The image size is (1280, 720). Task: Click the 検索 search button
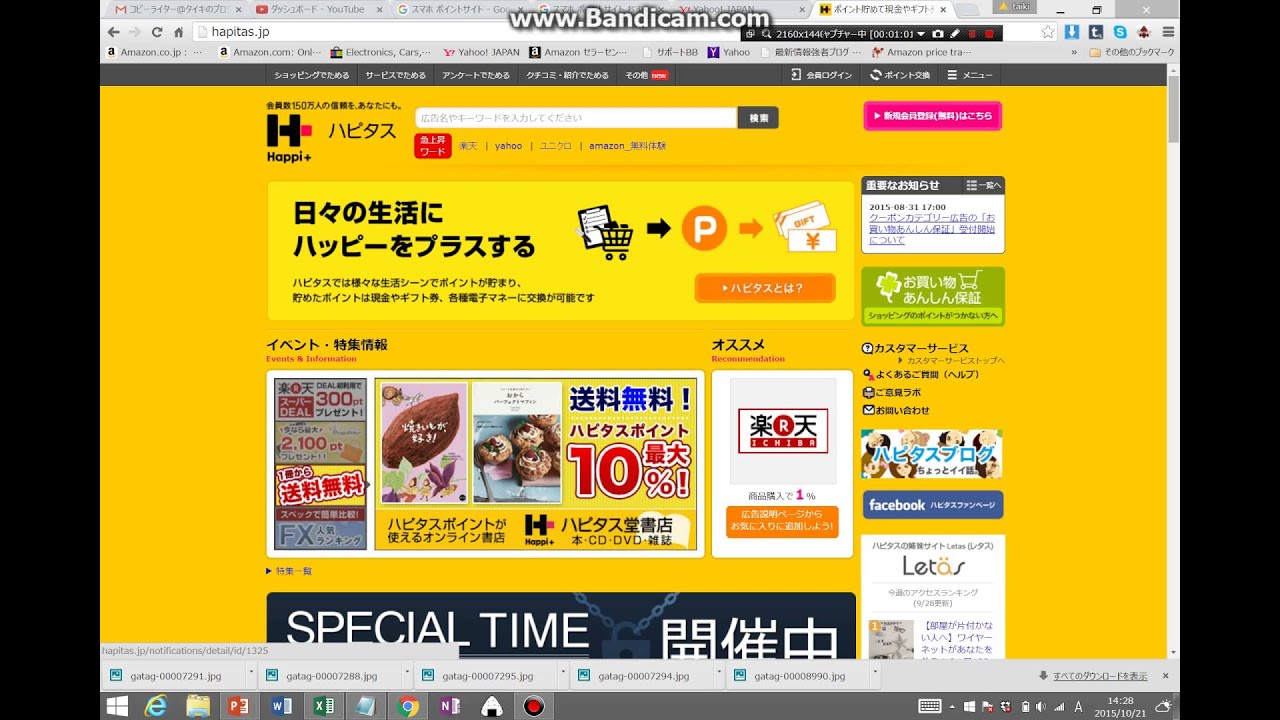coord(758,118)
